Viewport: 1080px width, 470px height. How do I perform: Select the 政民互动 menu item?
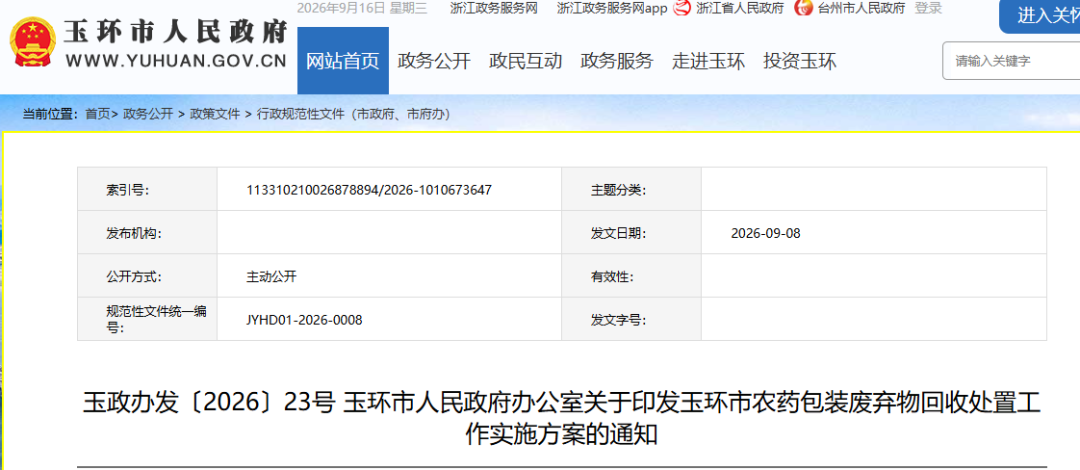(x=526, y=61)
